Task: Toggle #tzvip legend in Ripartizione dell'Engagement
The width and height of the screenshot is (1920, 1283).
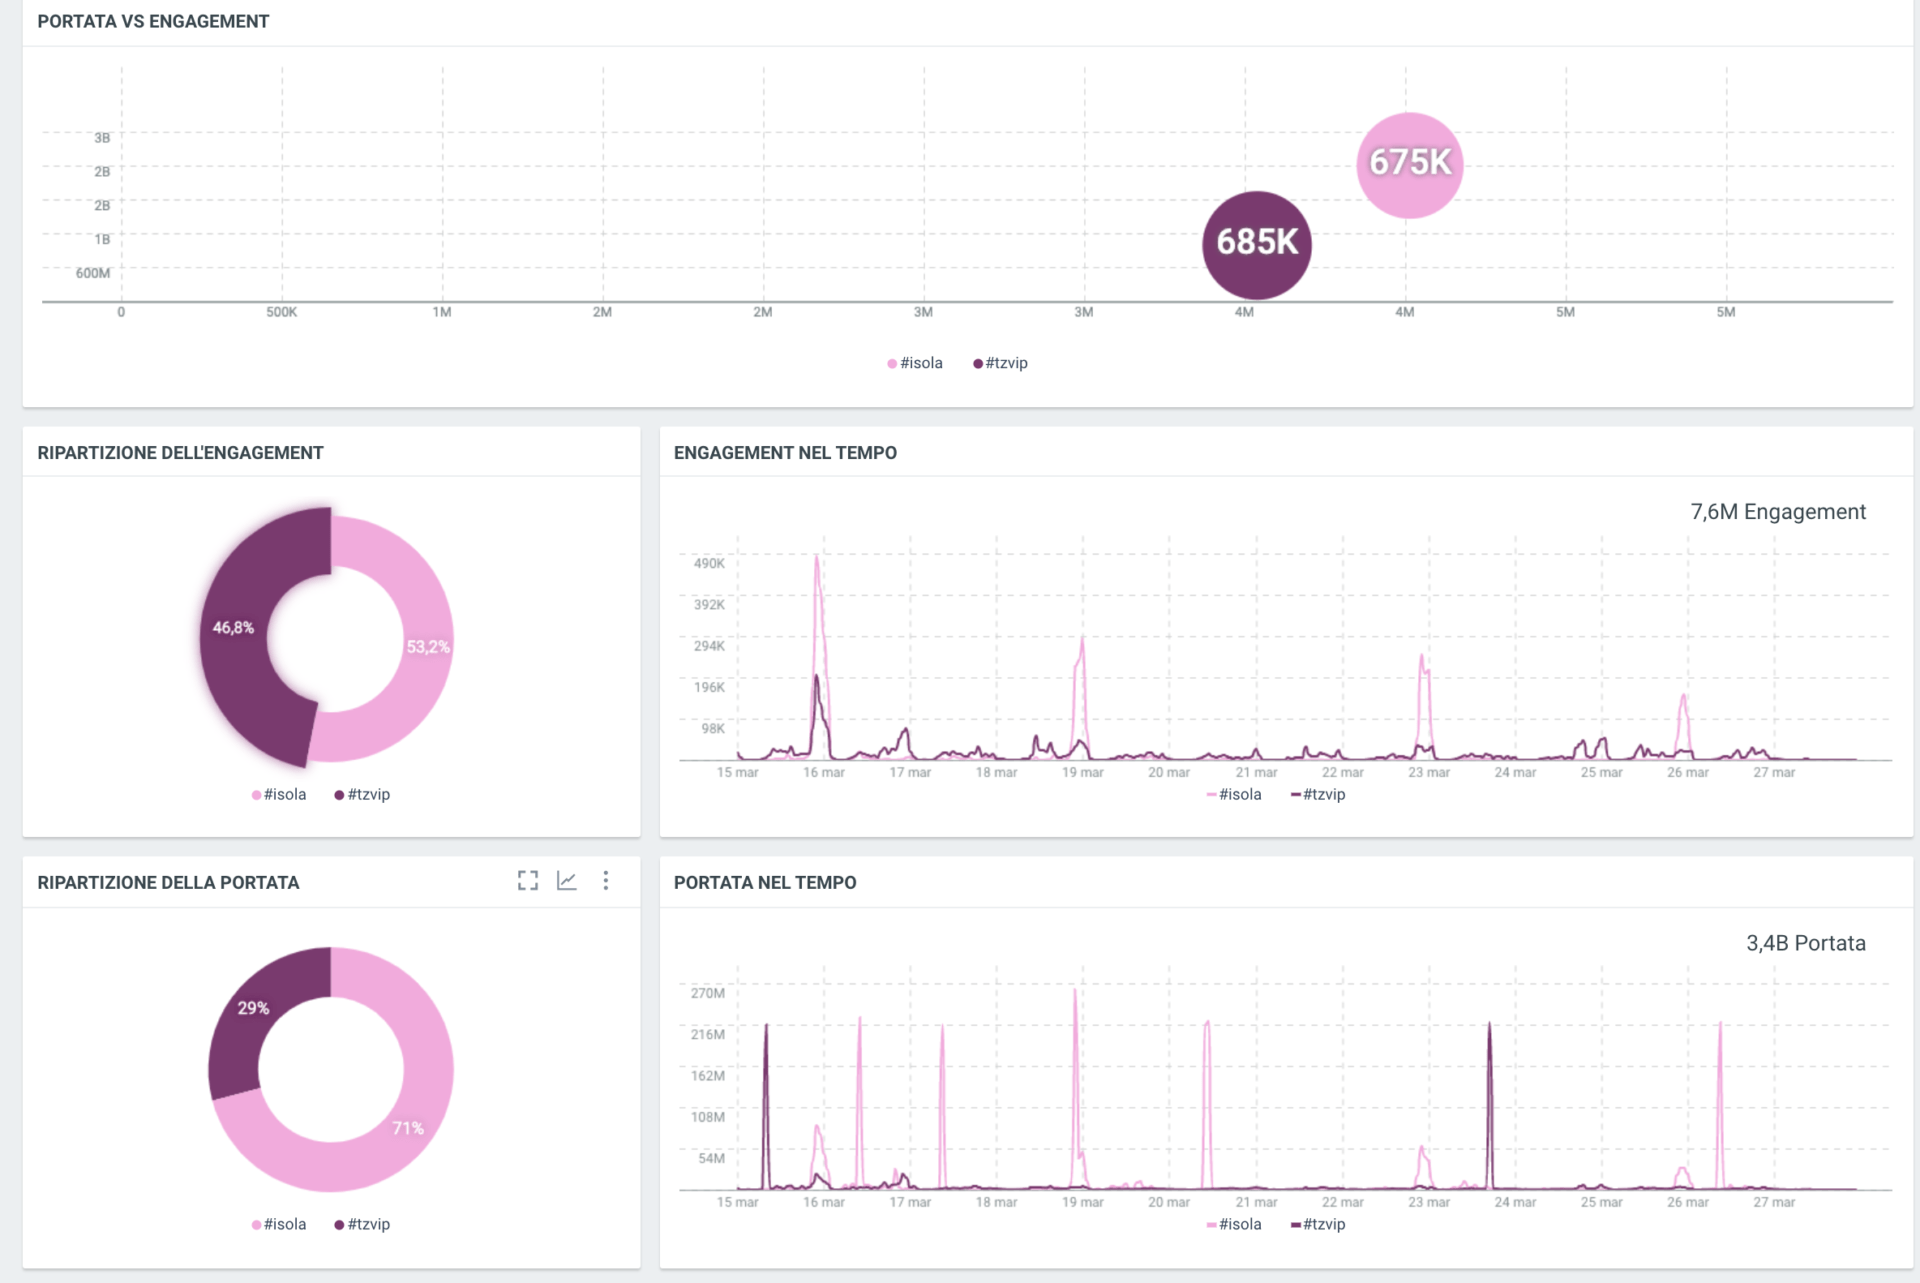Action: point(362,794)
